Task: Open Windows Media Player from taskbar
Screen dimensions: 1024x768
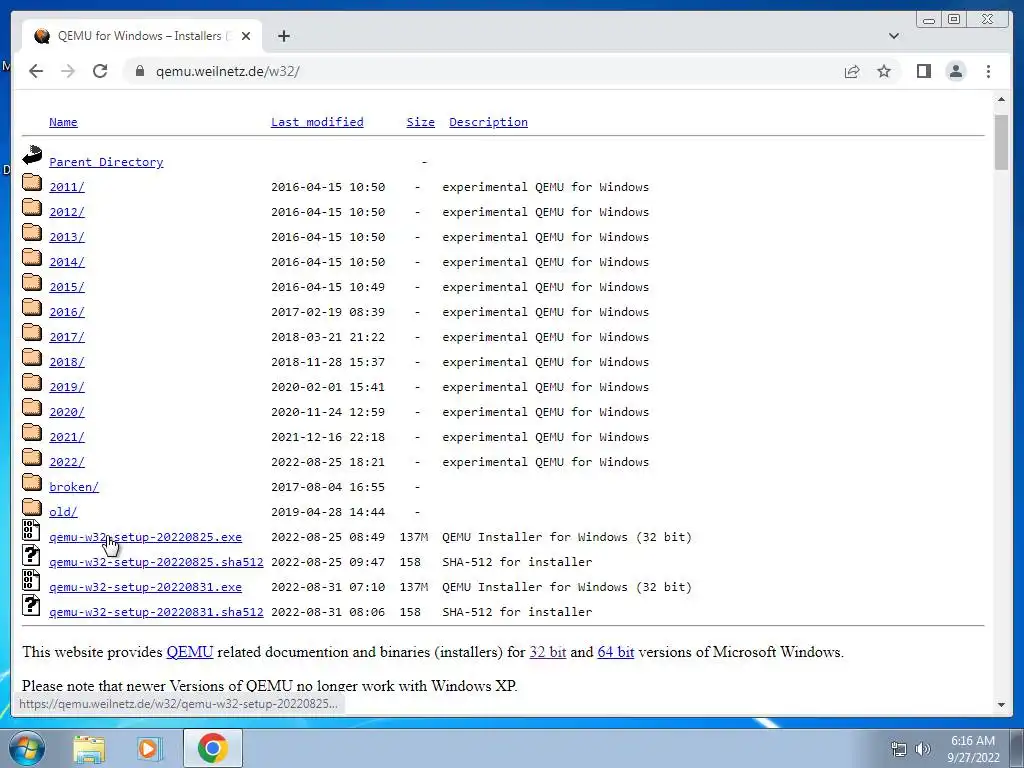Action: pyautogui.click(x=149, y=748)
